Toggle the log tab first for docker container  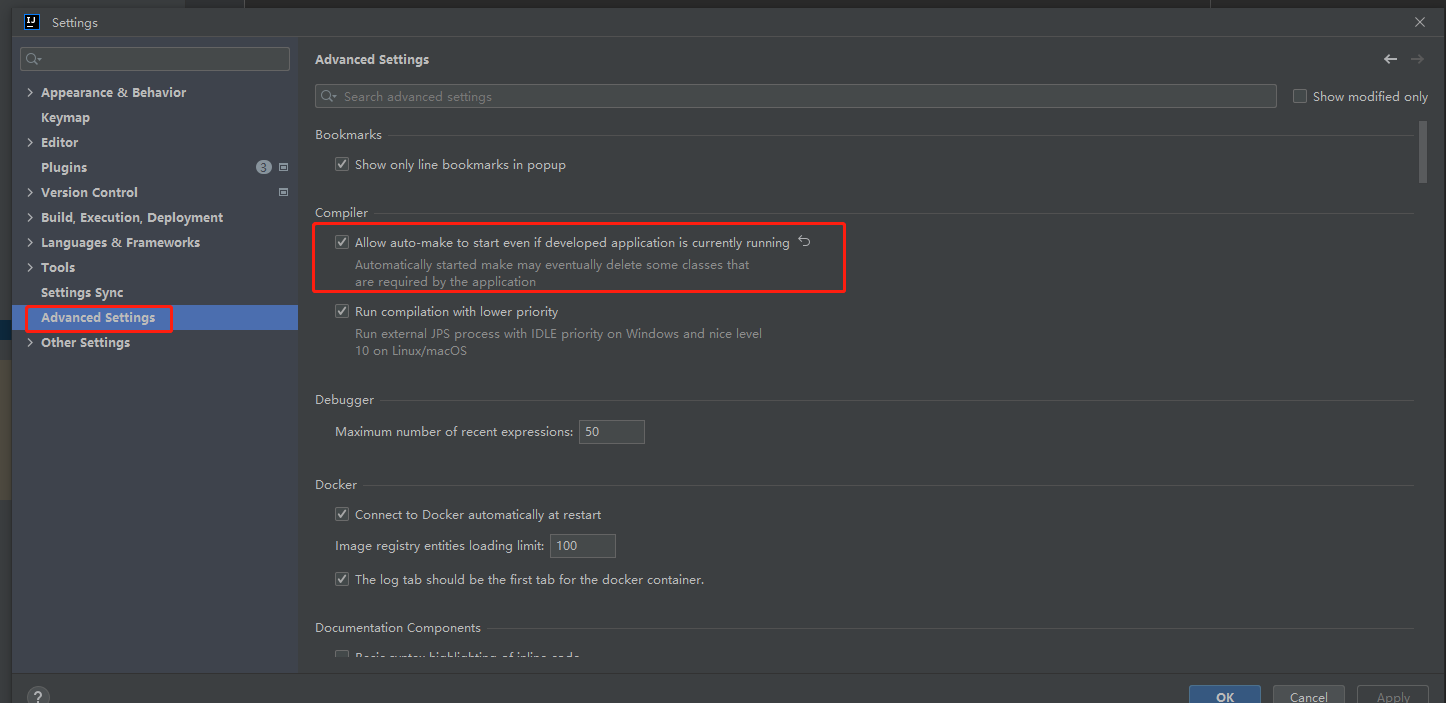(342, 579)
